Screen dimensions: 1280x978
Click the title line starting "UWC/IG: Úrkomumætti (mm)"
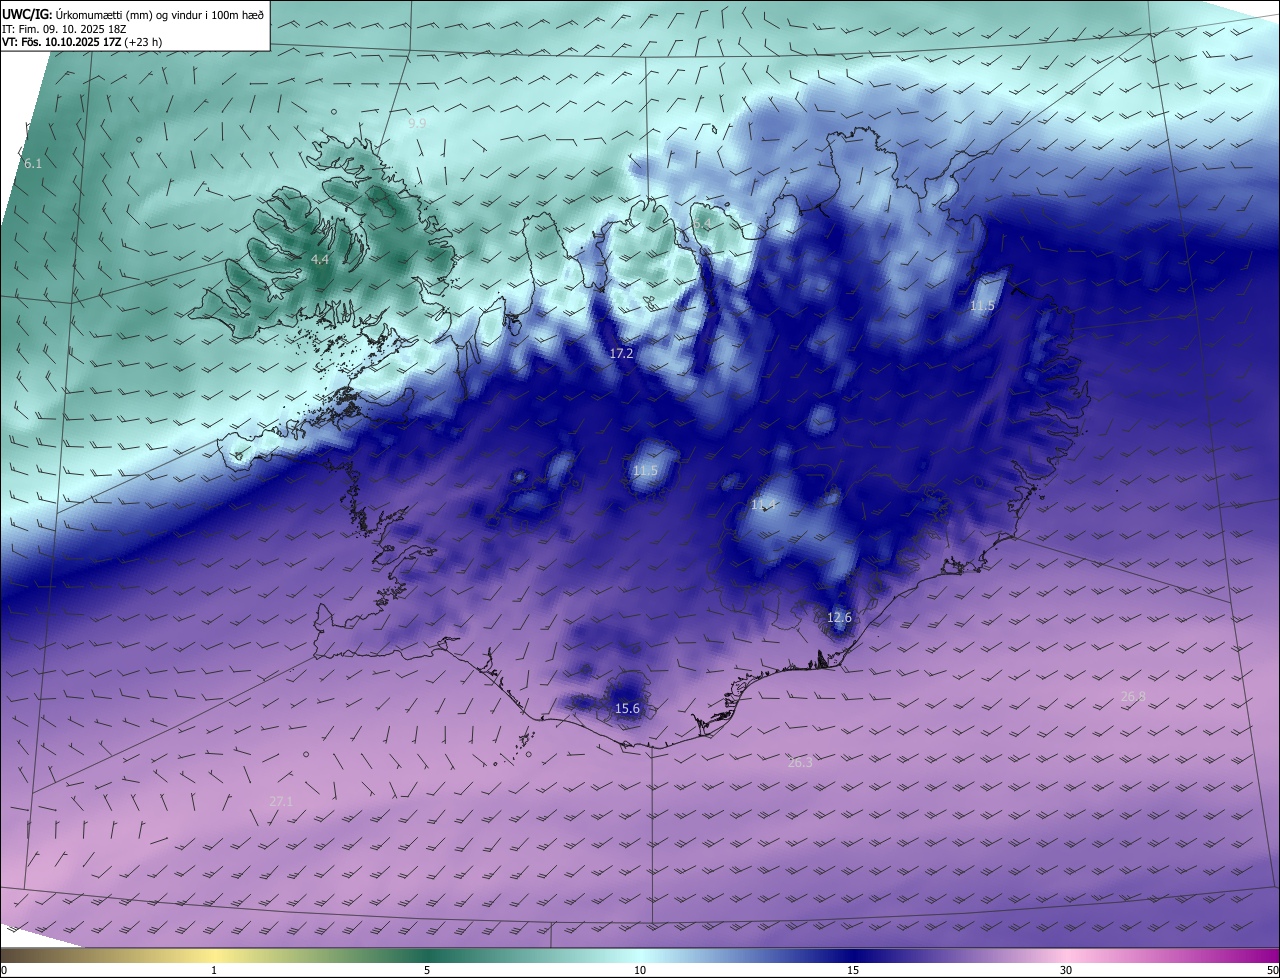click(133, 14)
